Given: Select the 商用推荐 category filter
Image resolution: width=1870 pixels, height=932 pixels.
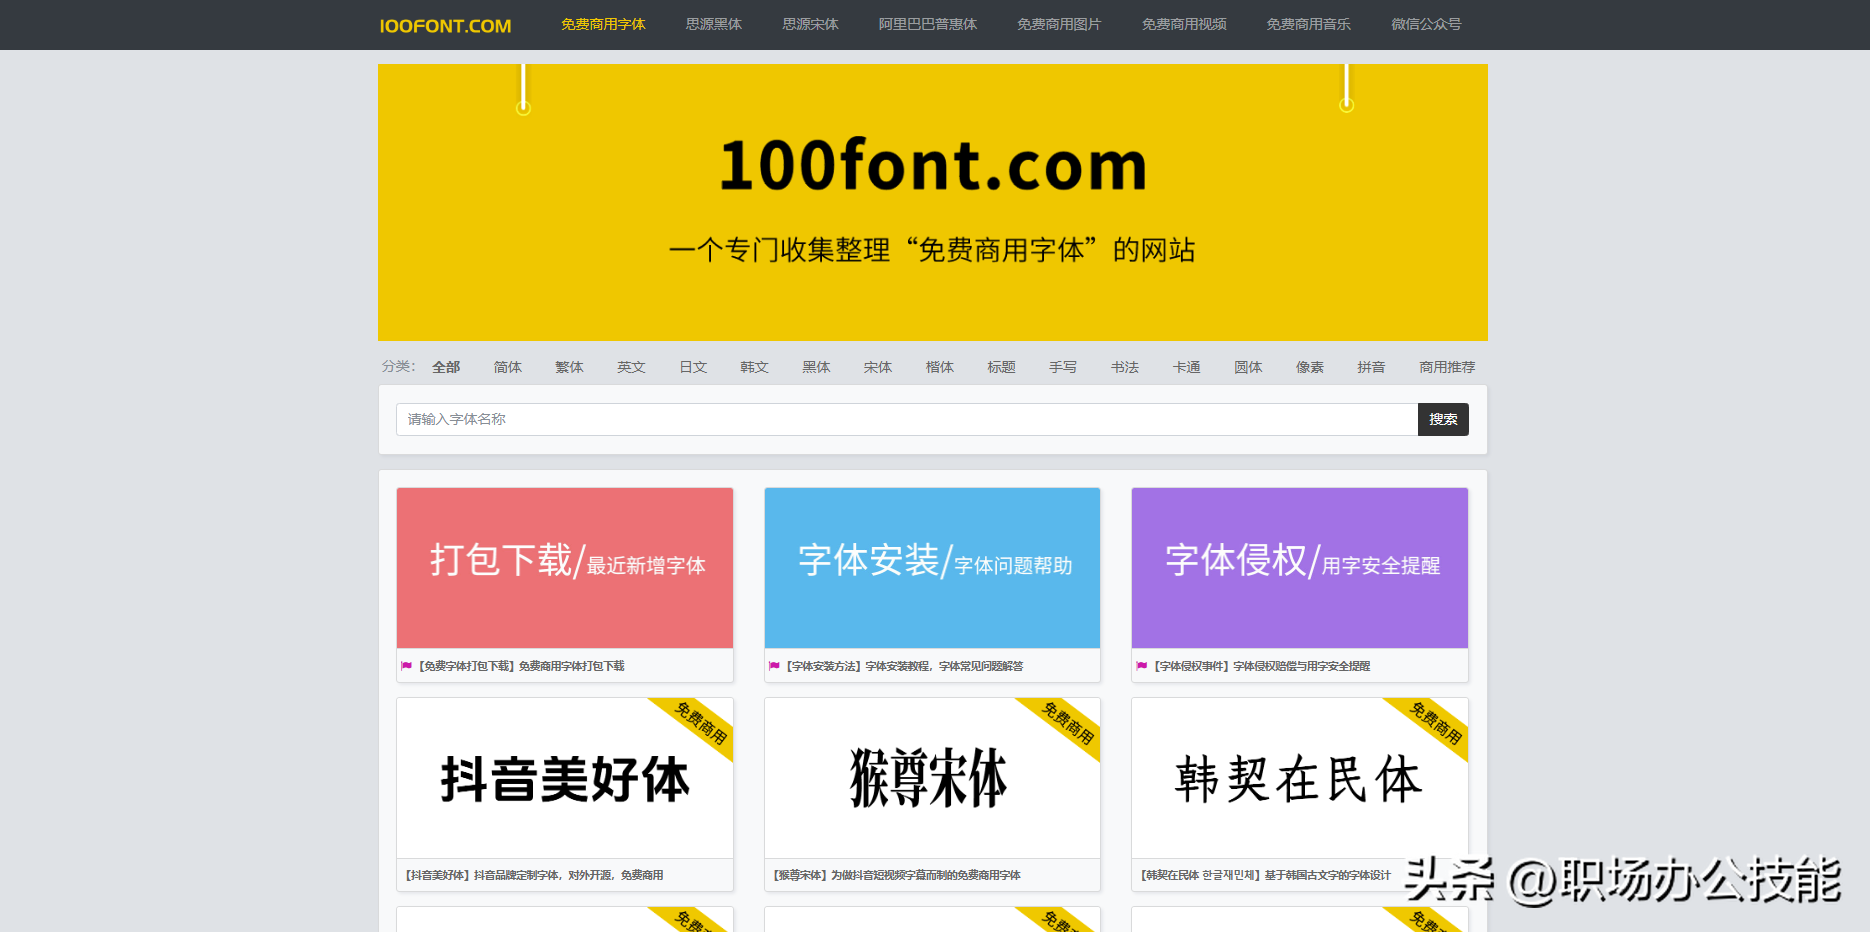Looking at the screenshot, I should click(x=1447, y=367).
